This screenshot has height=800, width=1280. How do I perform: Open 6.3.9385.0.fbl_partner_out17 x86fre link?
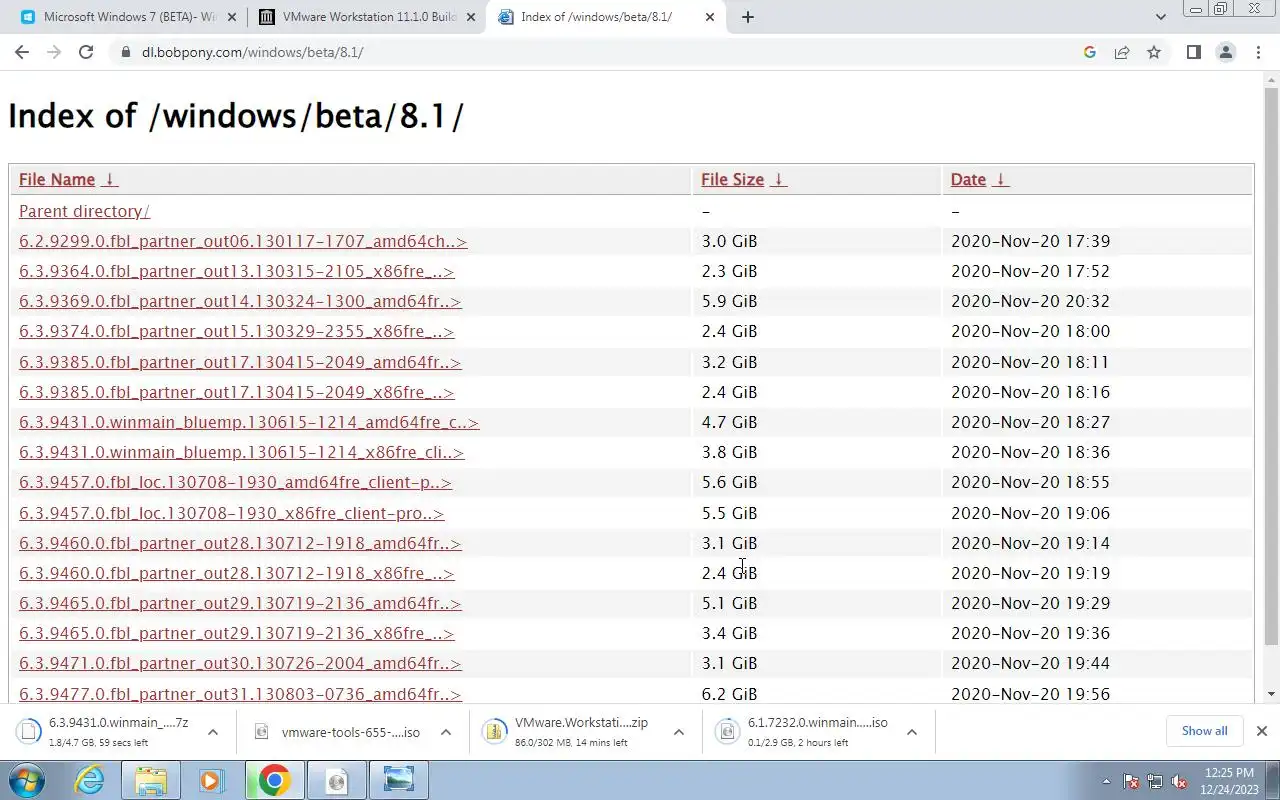coord(236,392)
